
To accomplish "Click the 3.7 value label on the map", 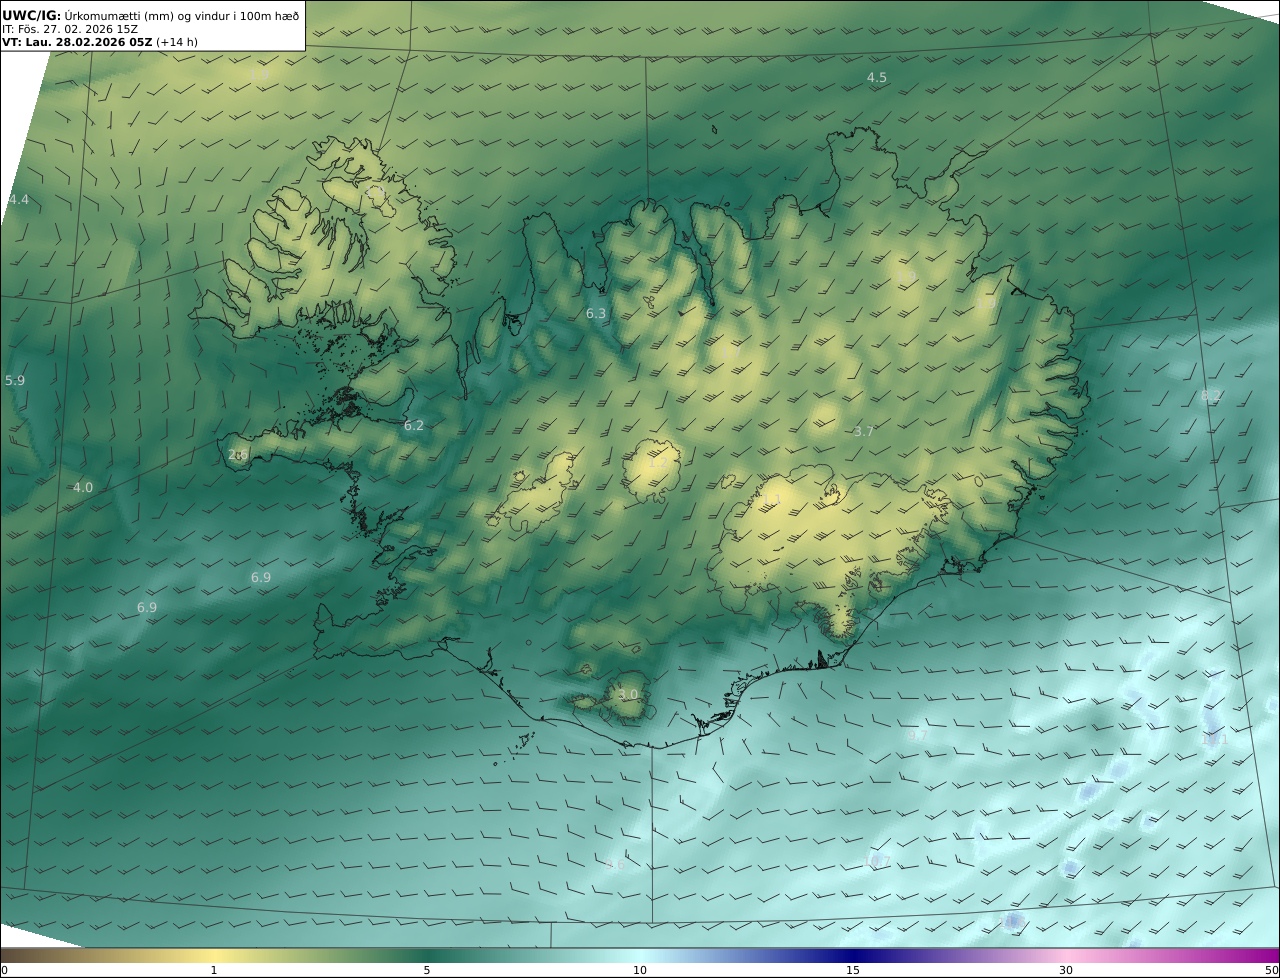I will (x=864, y=432).
